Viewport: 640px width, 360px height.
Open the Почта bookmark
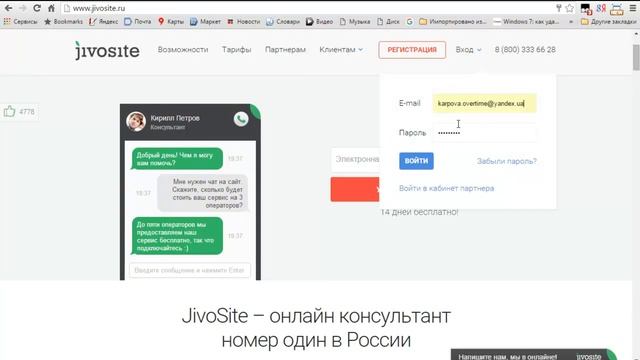138,21
